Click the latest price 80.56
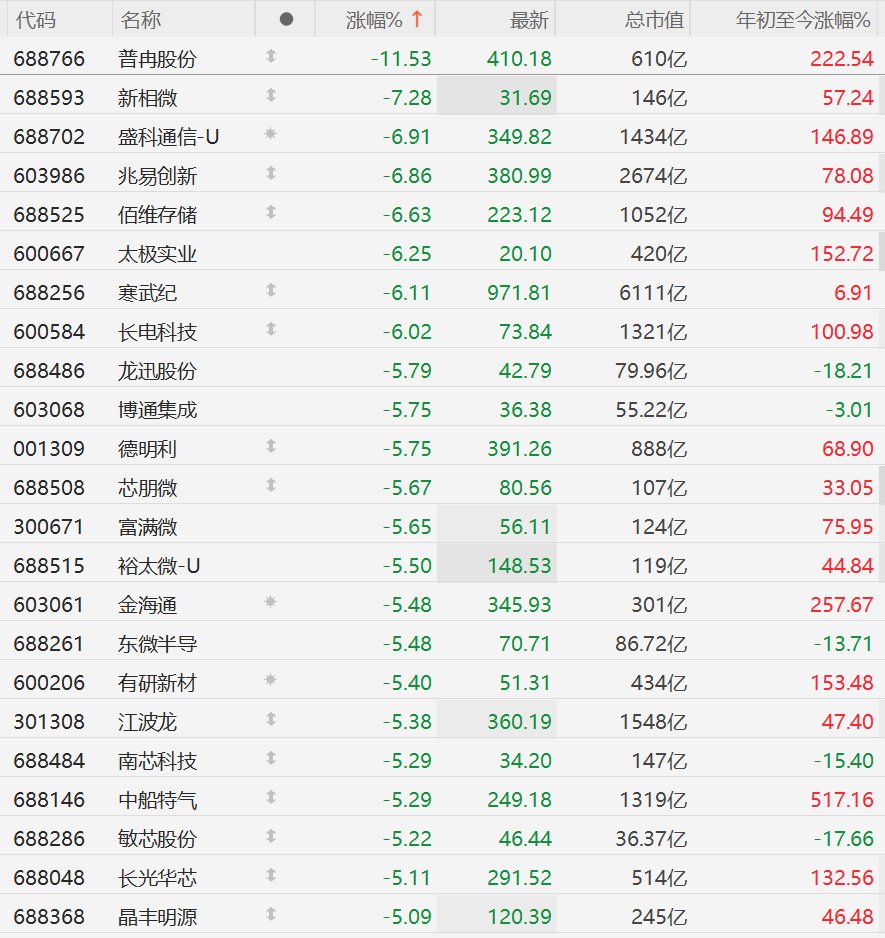Image resolution: width=885 pixels, height=938 pixels. click(x=525, y=488)
